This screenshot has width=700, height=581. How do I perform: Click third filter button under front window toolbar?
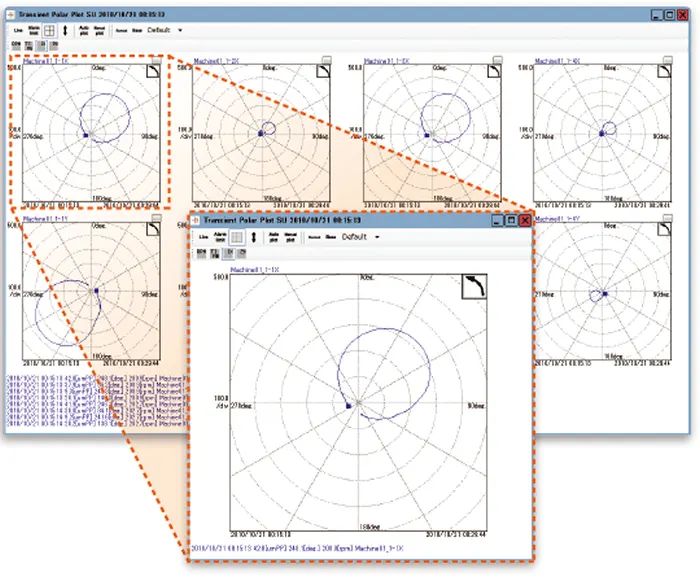pyautogui.click(x=228, y=253)
